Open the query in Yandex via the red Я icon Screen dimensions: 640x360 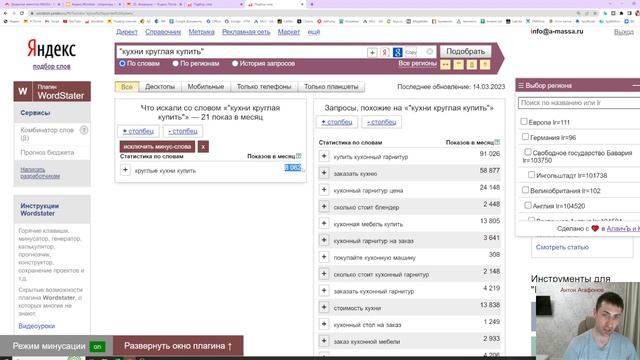(x=384, y=52)
